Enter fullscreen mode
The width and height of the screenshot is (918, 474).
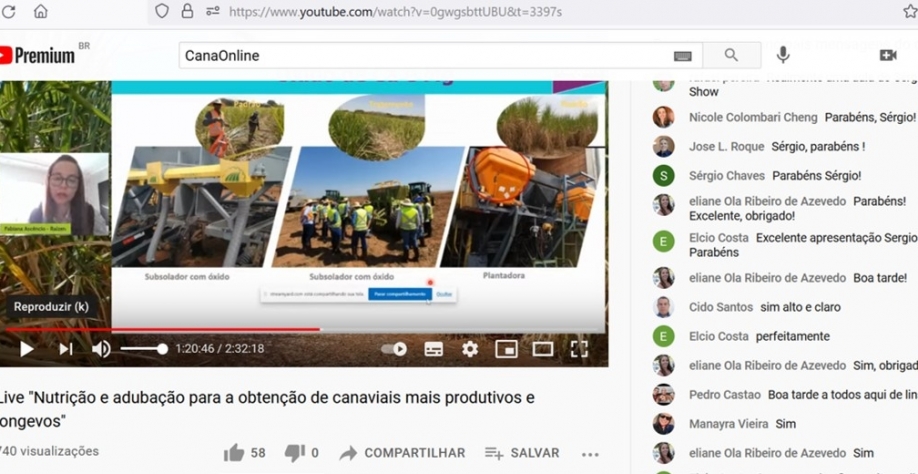pyautogui.click(x=579, y=349)
